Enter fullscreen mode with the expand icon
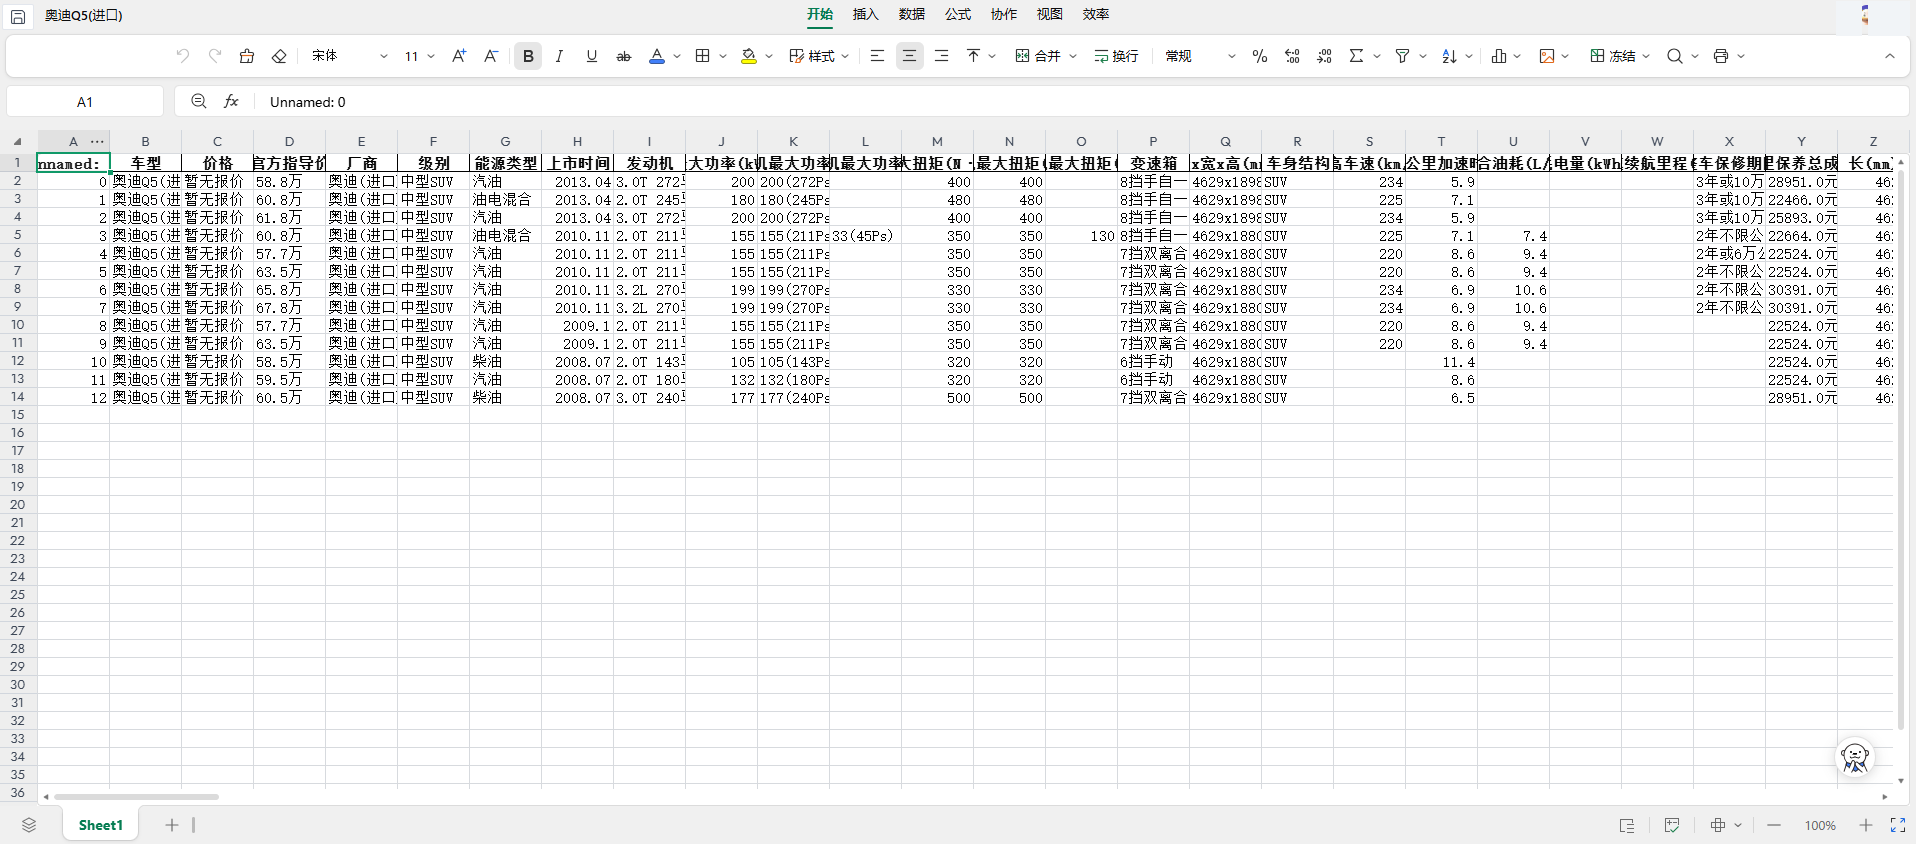The height and width of the screenshot is (844, 1916). click(1898, 825)
